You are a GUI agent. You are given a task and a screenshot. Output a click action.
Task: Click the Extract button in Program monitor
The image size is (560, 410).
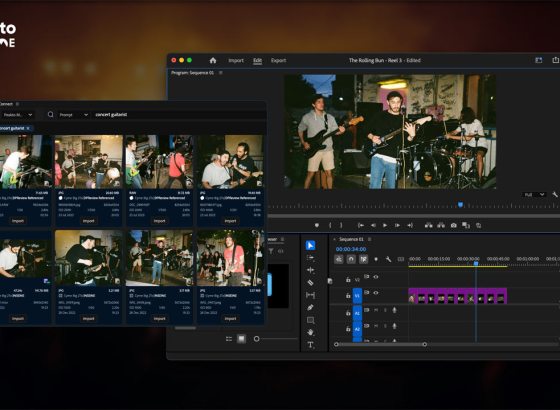pyautogui.click(x=441, y=225)
